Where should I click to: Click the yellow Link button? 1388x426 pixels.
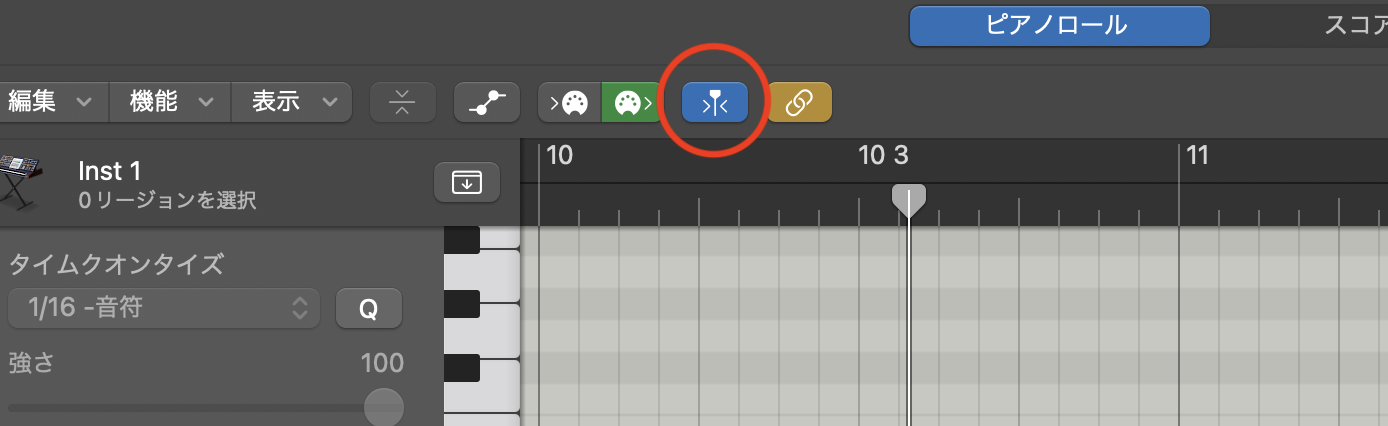(x=799, y=102)
